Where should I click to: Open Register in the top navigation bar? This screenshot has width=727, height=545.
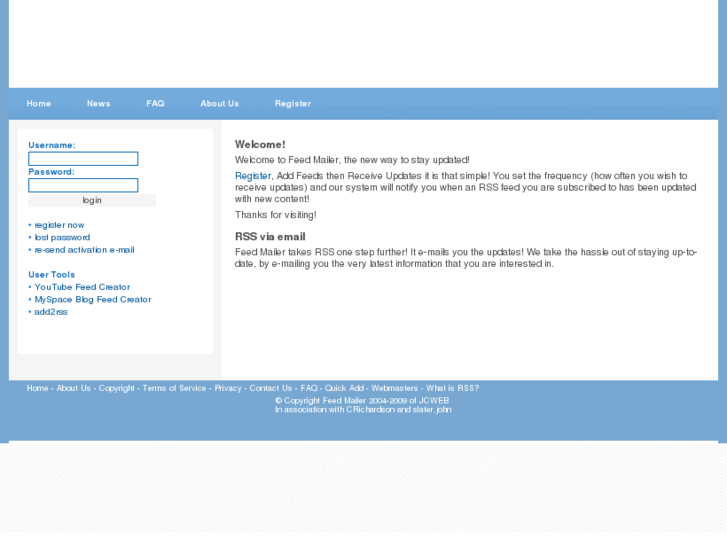(x=293, y=103)
